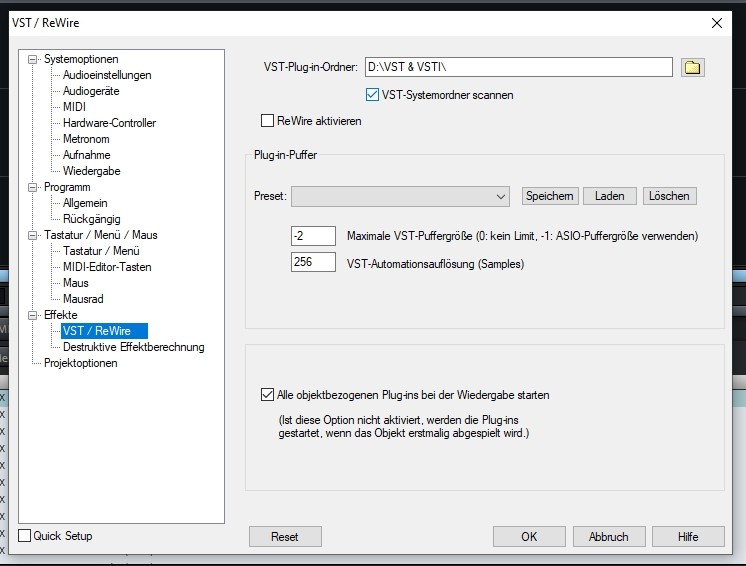This screenshot has width=746, height=566.
Task: Collapse the Effekte tree node
Action: coord(32,315)
